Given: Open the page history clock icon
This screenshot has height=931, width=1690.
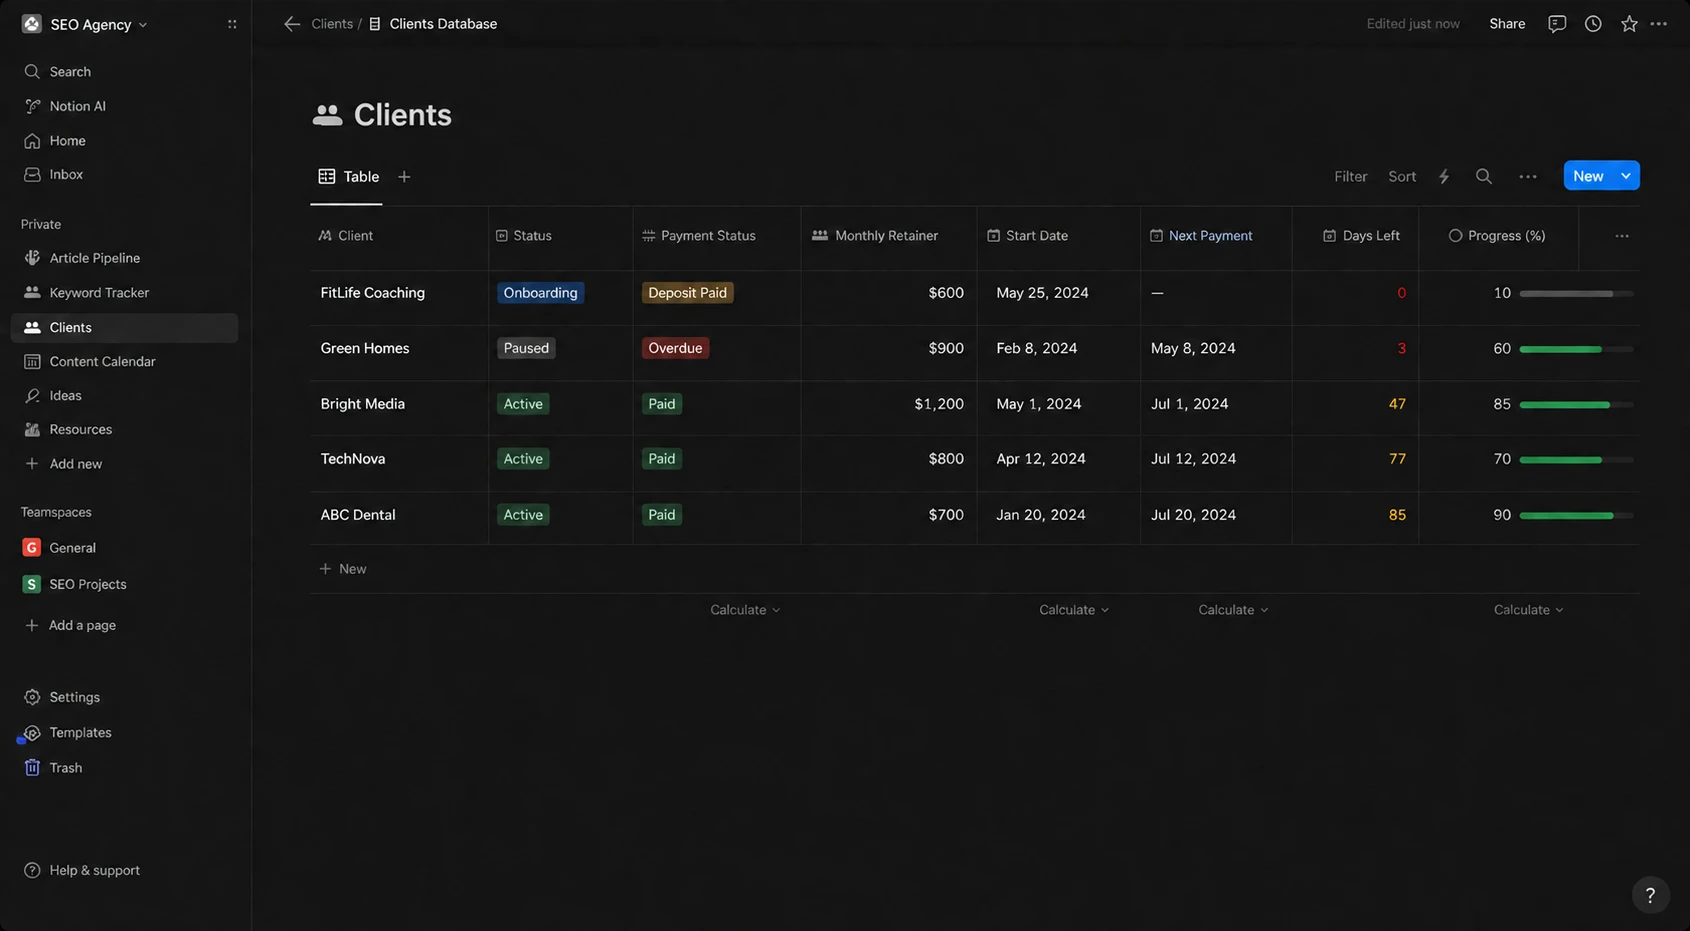Looking at the screenshot, I should [x=1593, y=24].
